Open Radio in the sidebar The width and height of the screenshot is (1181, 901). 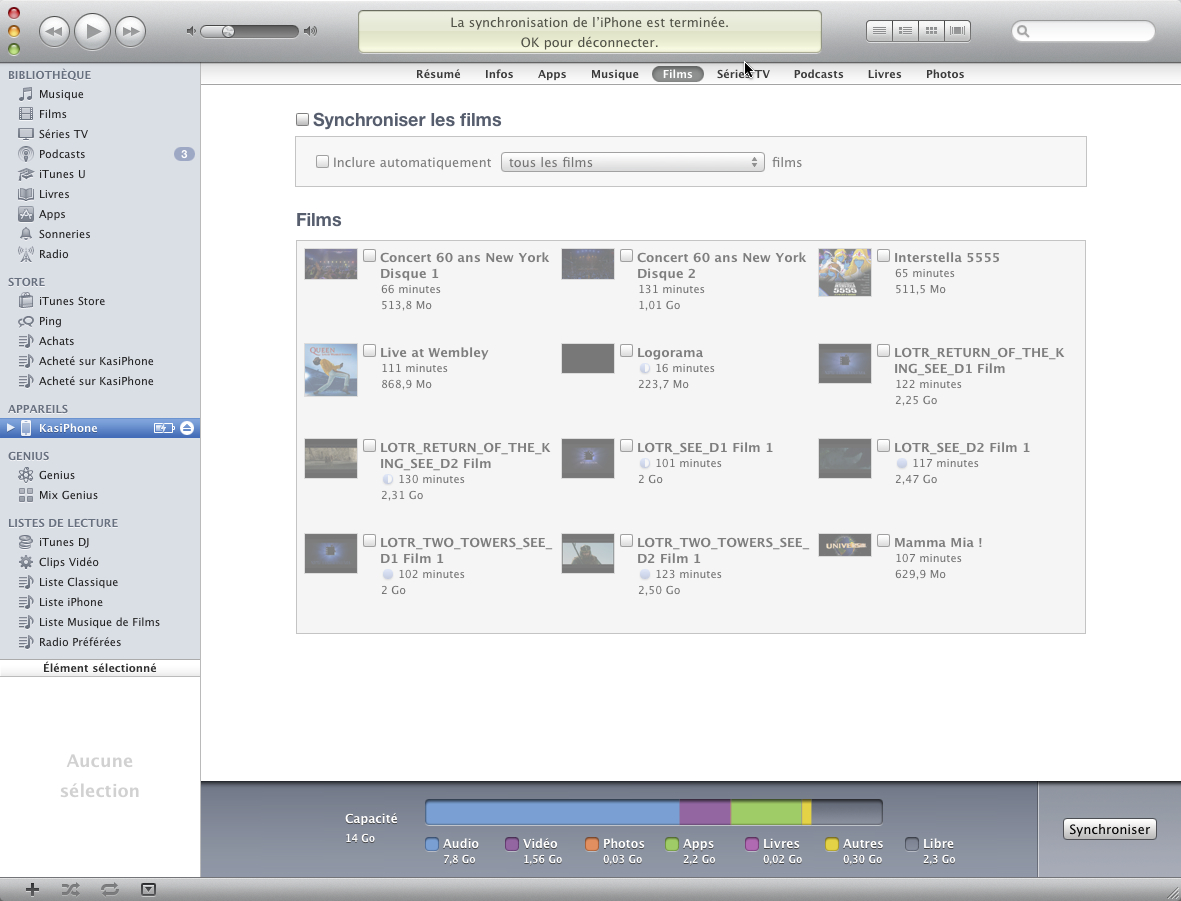[x=53, y=254]
